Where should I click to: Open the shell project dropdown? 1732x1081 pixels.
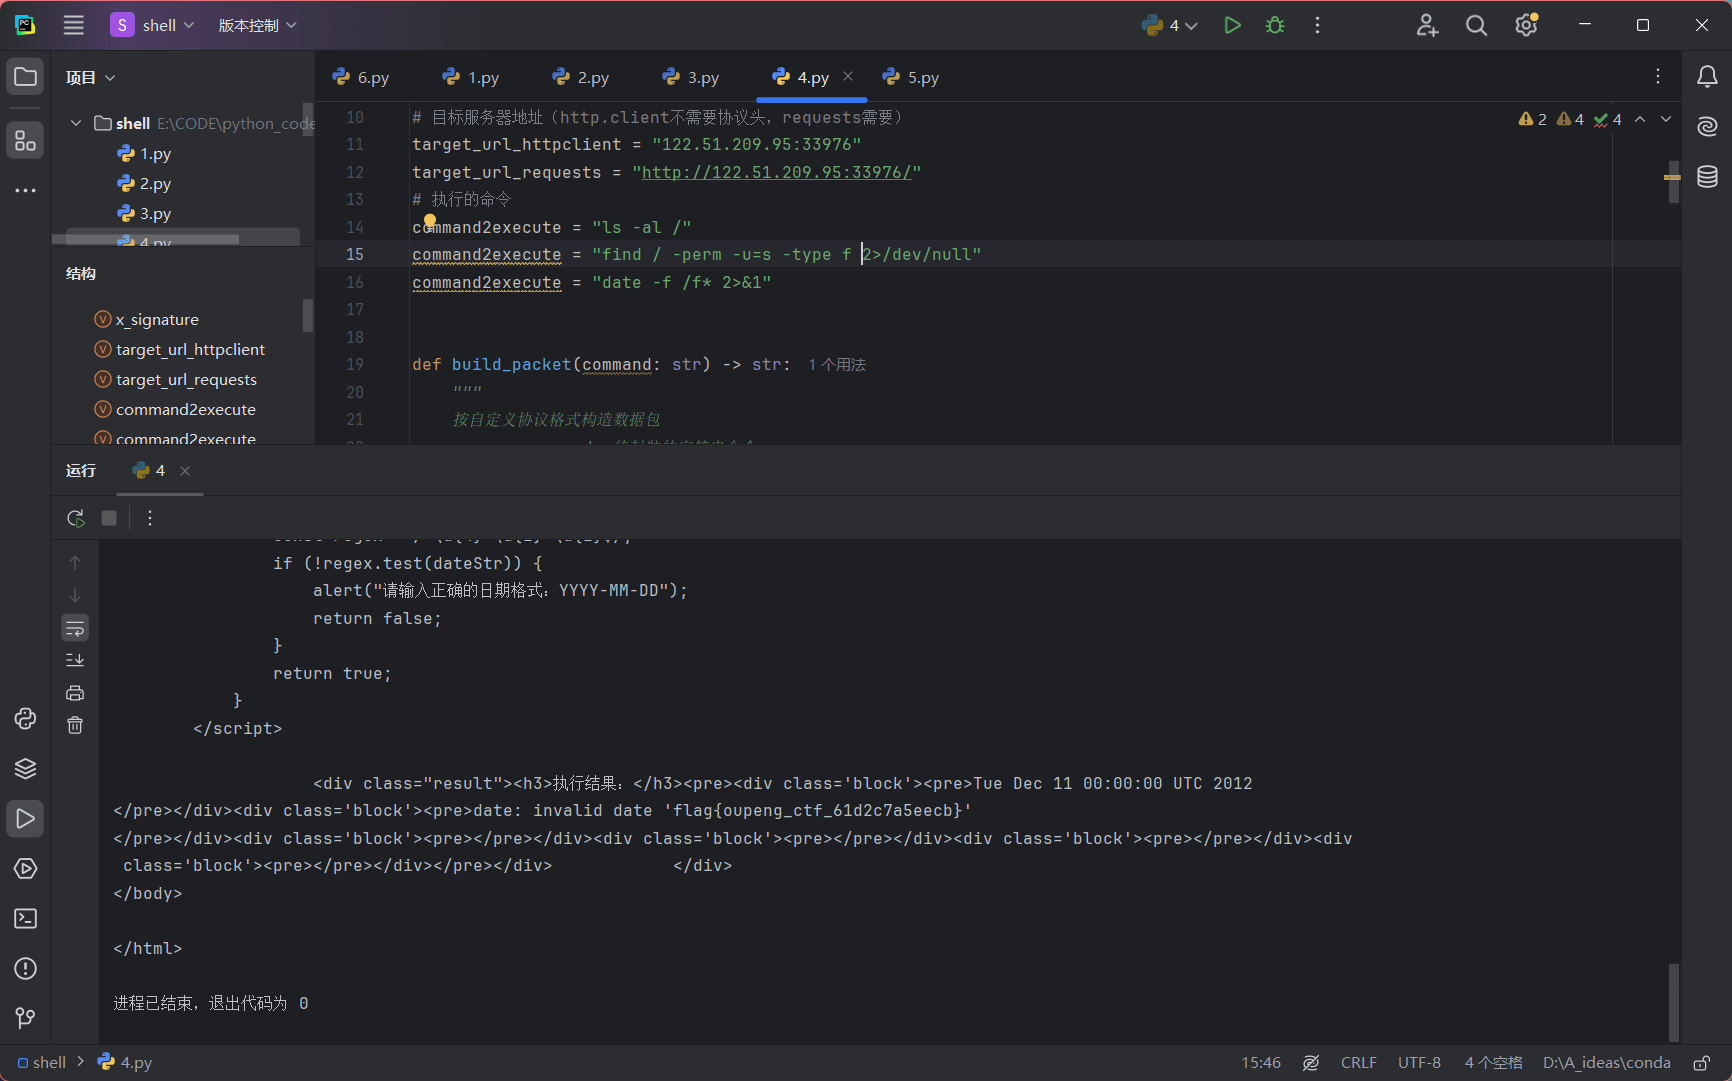(x=152, y=25)
